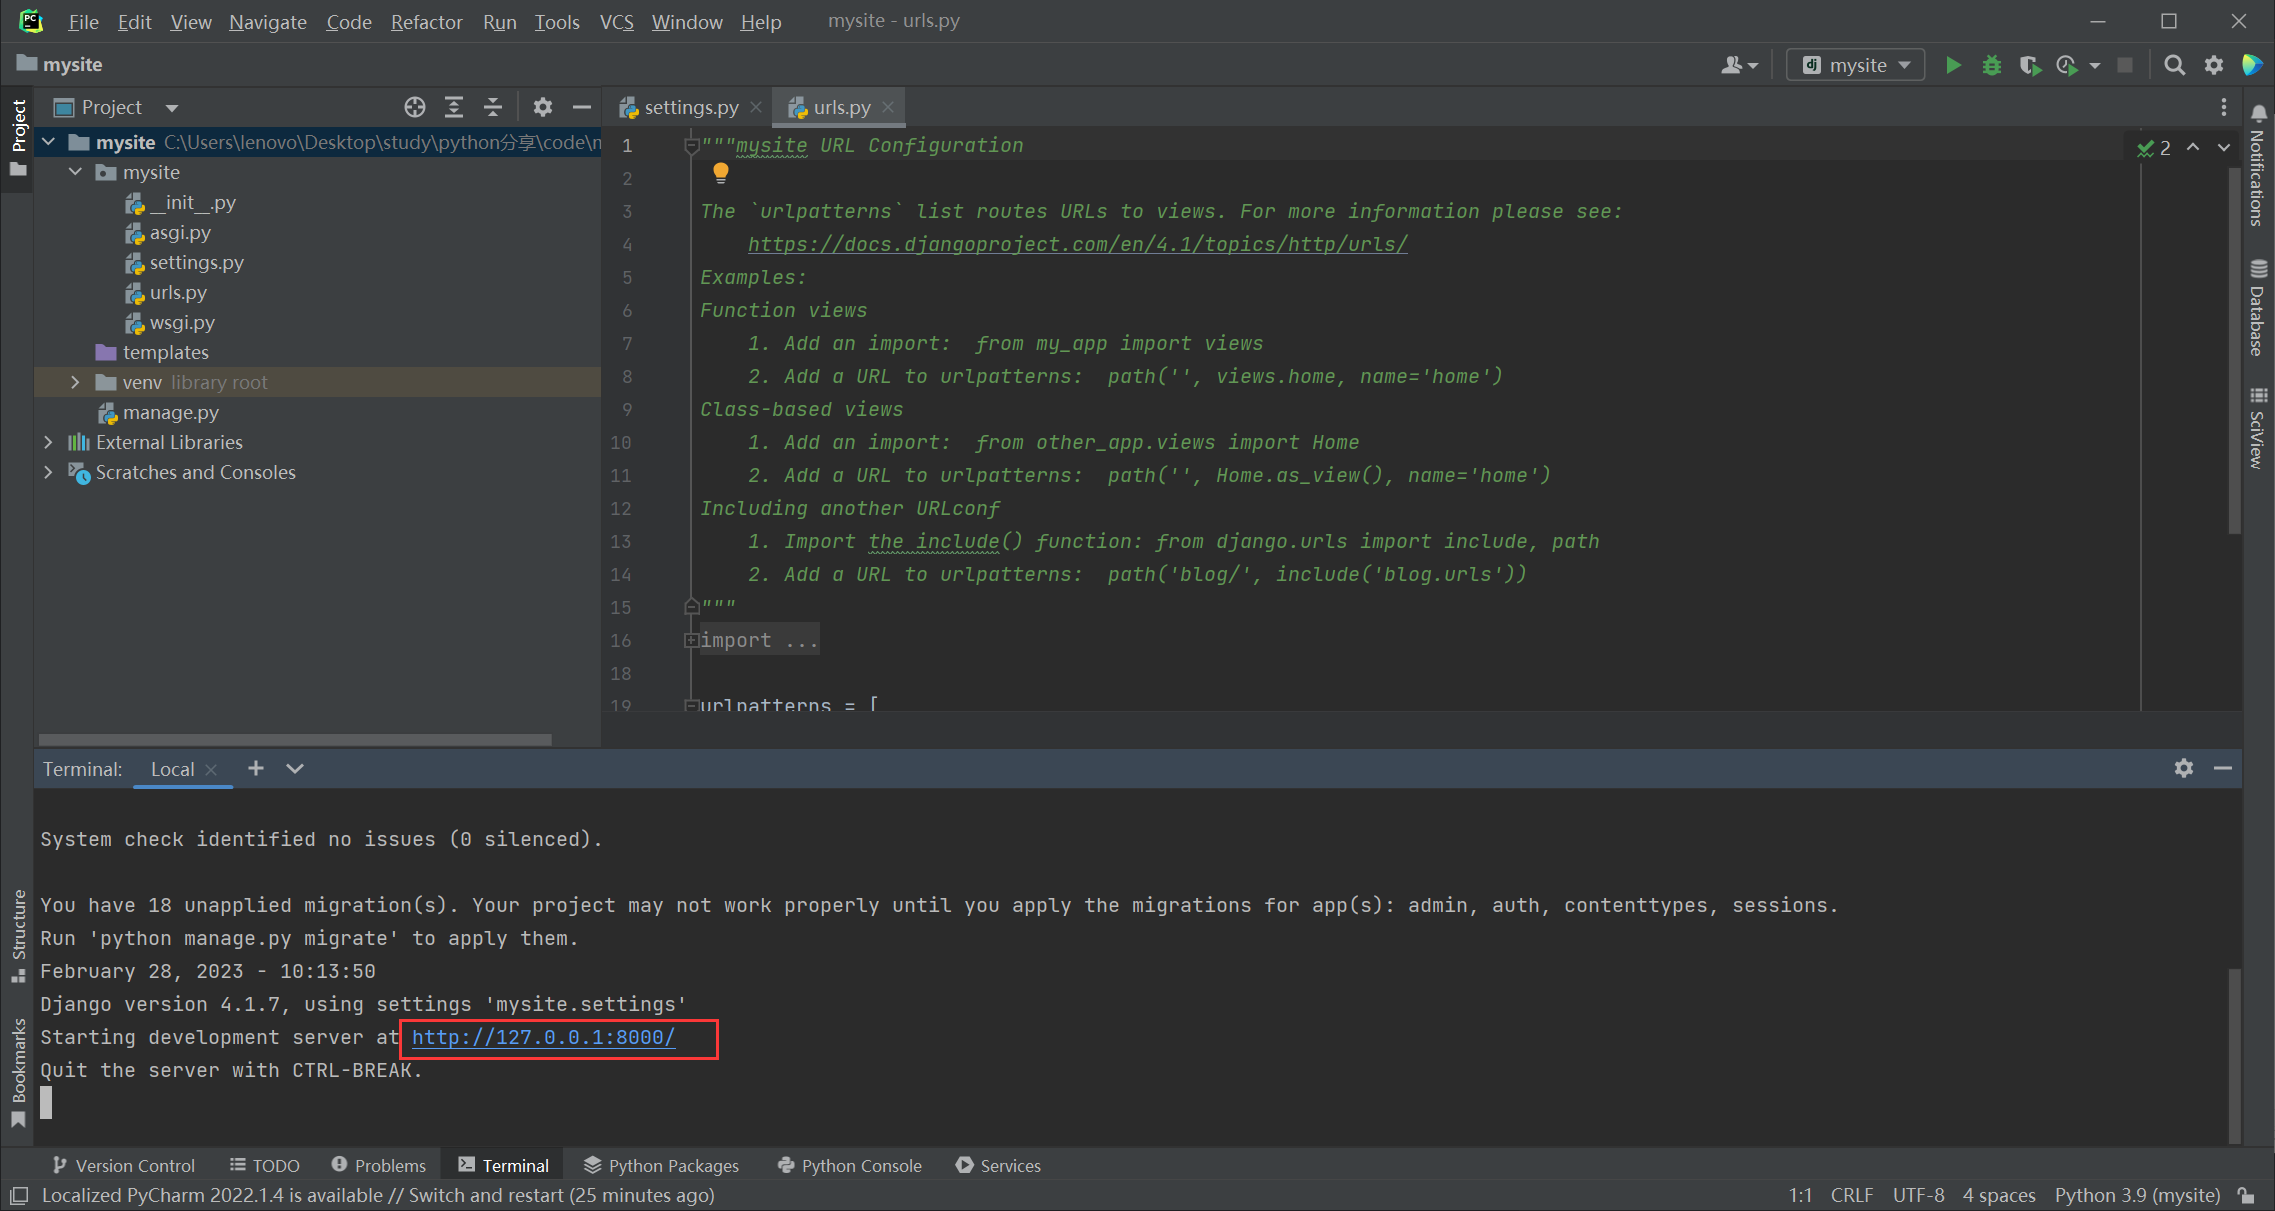Open Project panel options gear
The width and height of the screenshot is (2275, 1211).
click(543, 107)
